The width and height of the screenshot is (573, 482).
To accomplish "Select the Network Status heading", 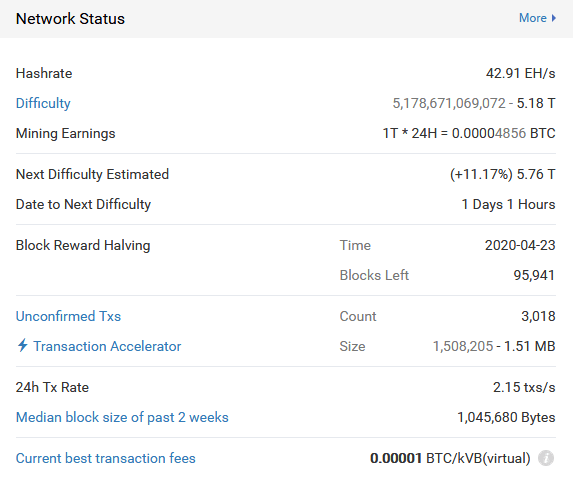I will coord(70,19).
